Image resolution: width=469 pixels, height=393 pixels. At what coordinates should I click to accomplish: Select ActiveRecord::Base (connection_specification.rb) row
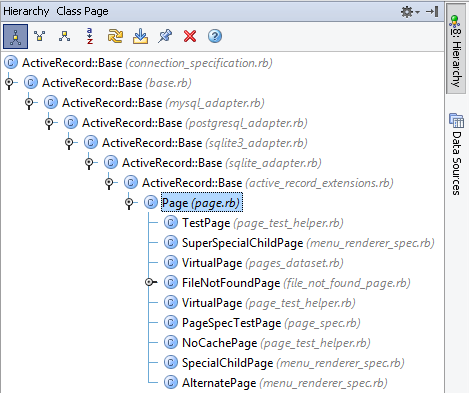pyautogui.click(x=138, y=63)
